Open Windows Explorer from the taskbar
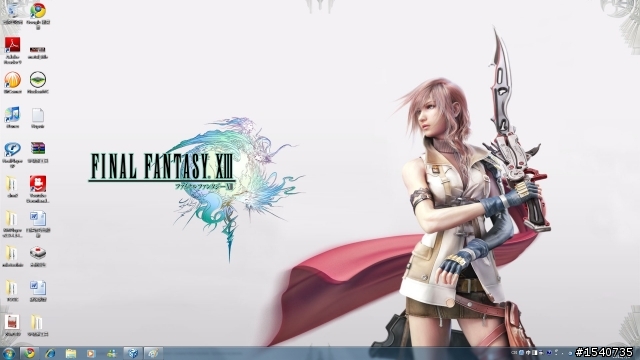The width and height of the screenshot is (640, 360). 71,353
